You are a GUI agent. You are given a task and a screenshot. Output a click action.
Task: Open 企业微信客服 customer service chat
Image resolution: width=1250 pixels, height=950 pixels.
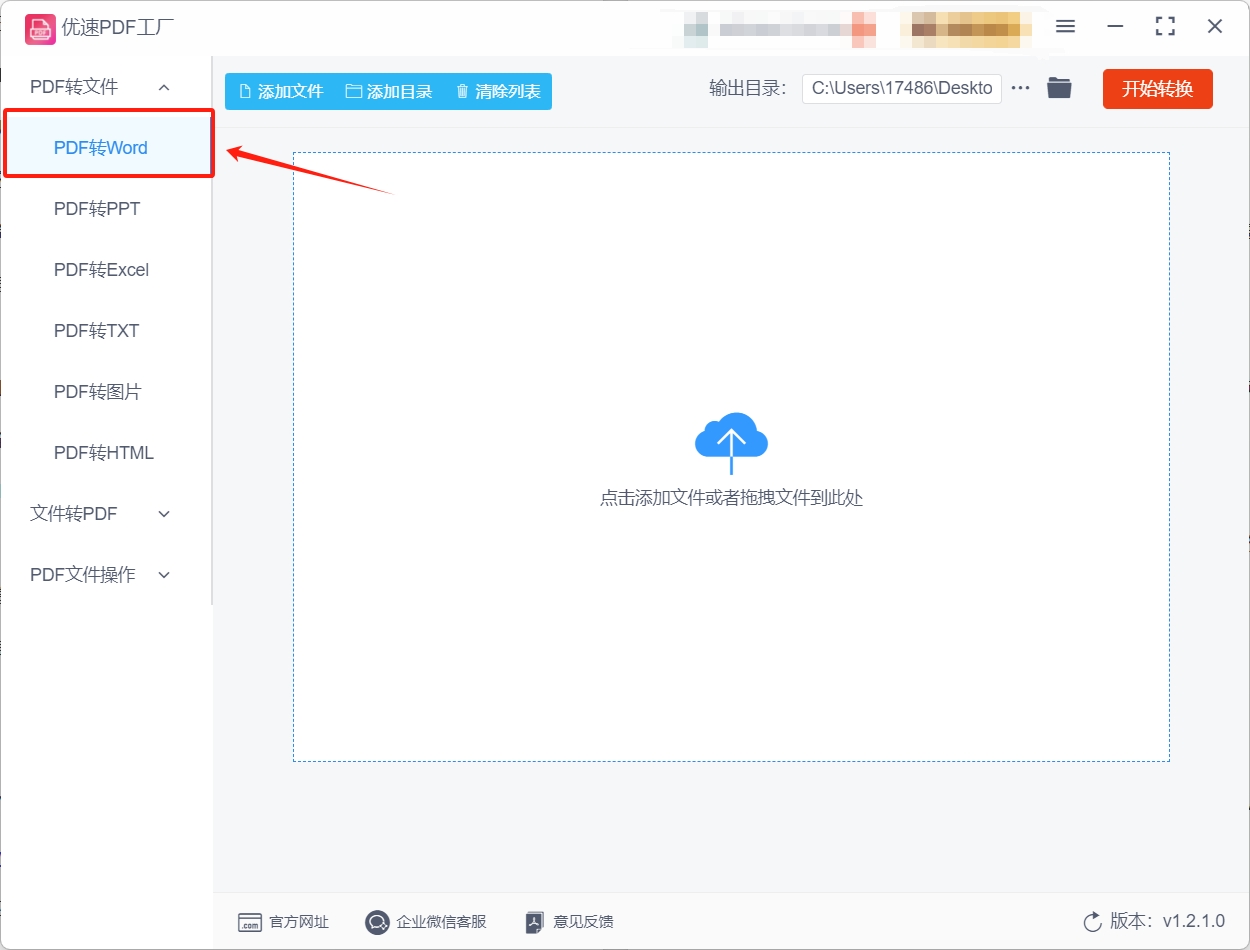pos(377,922)
